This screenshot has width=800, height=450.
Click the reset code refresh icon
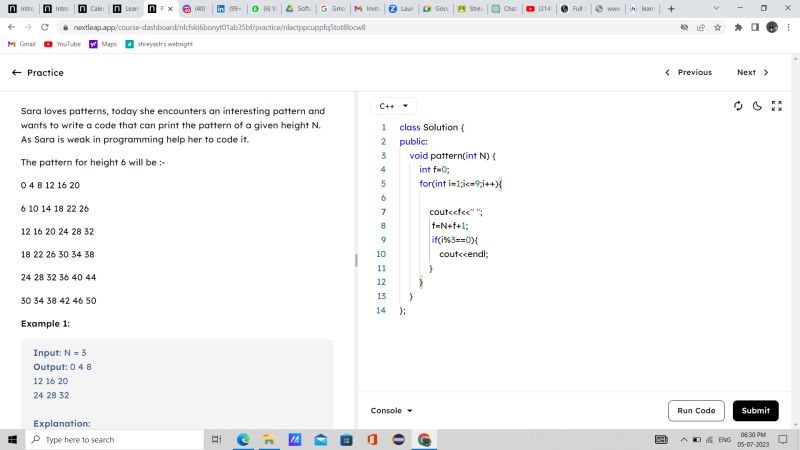pos(738,106)
